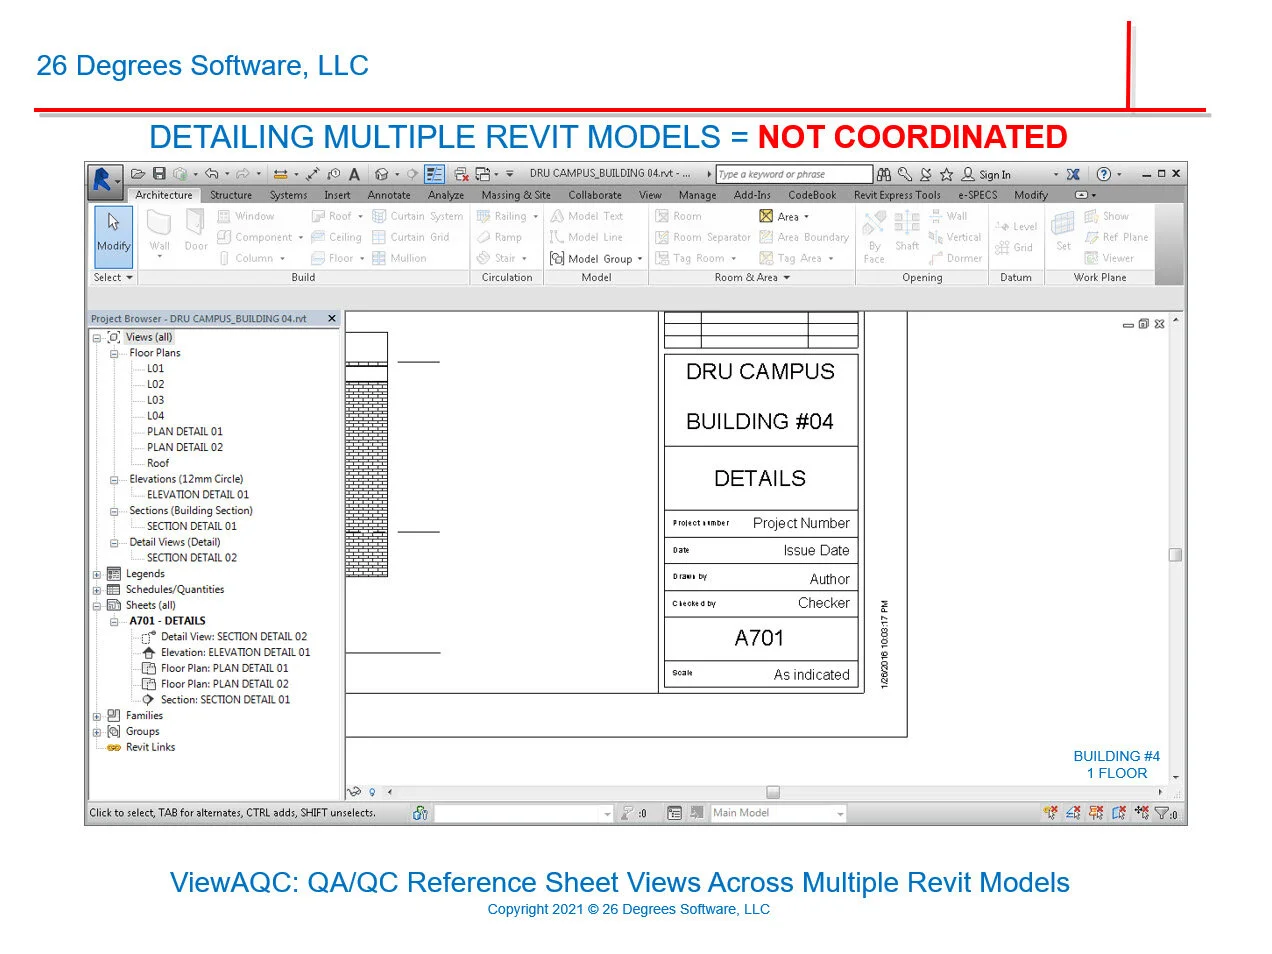Screen dimensions: 1272x954
Task: Click the Help question mark icon
Action: coord(1104,174)
